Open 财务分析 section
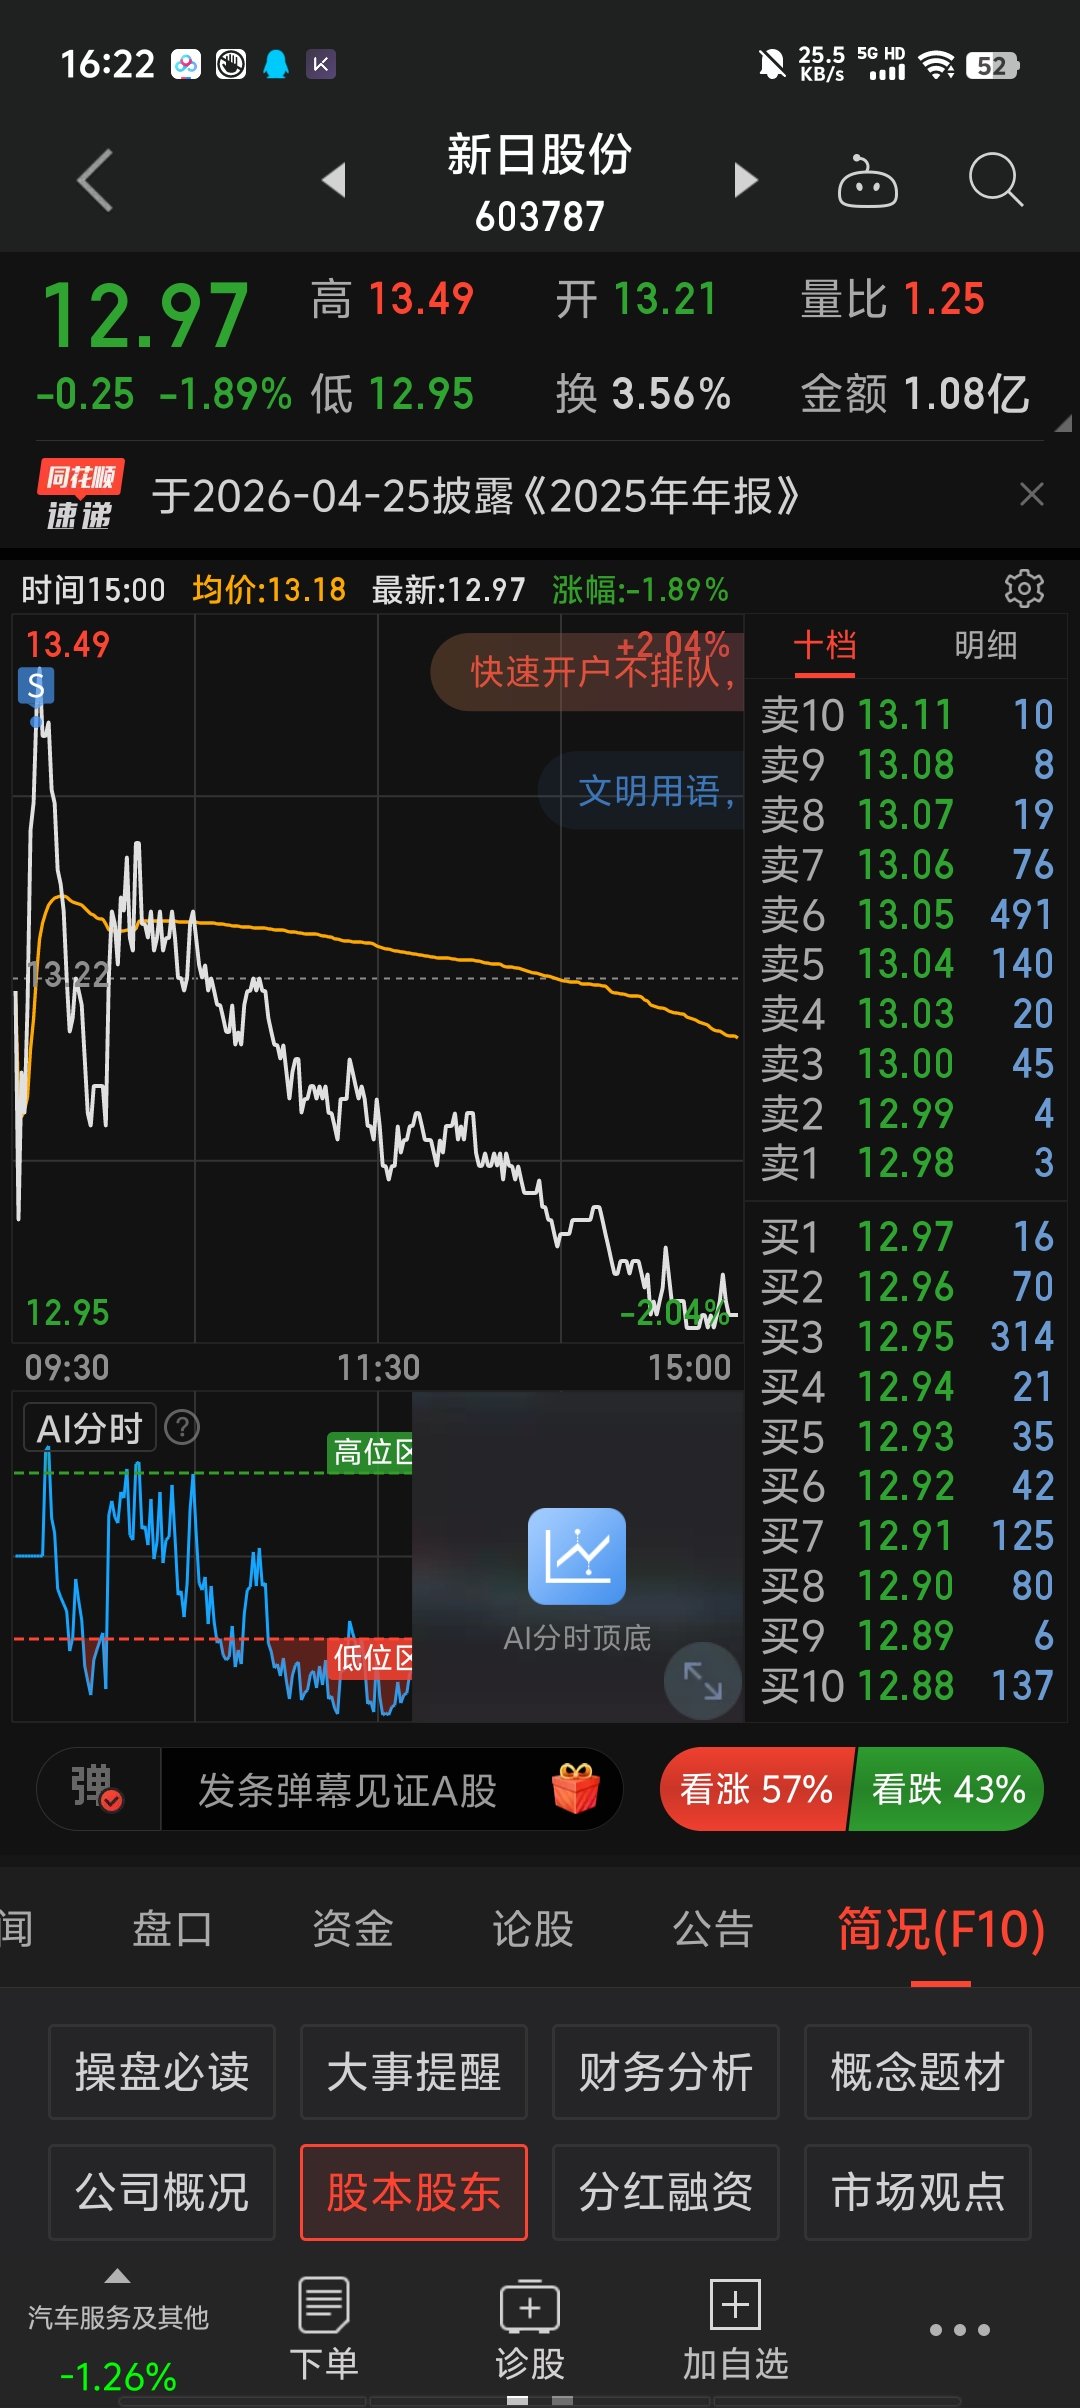Viewport: 1080px width, 2408px height. [666, 2072]
